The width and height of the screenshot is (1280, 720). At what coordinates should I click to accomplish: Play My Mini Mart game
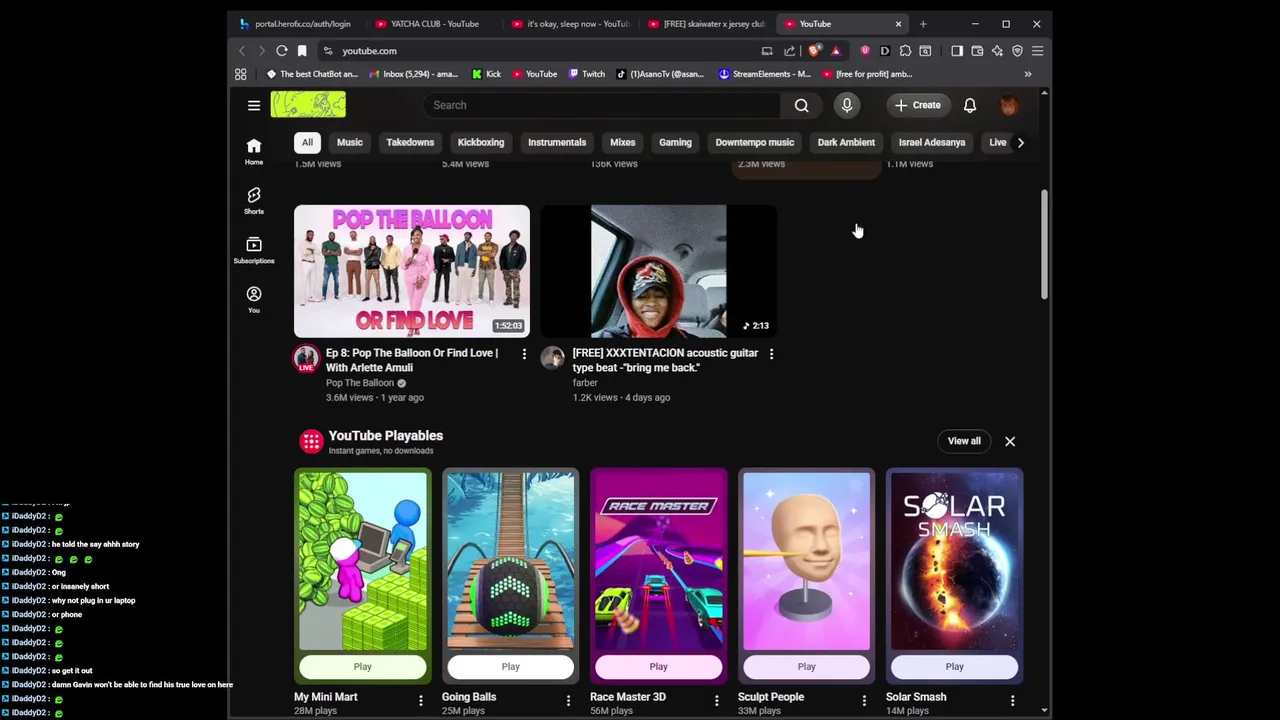[x=362, y=667]
